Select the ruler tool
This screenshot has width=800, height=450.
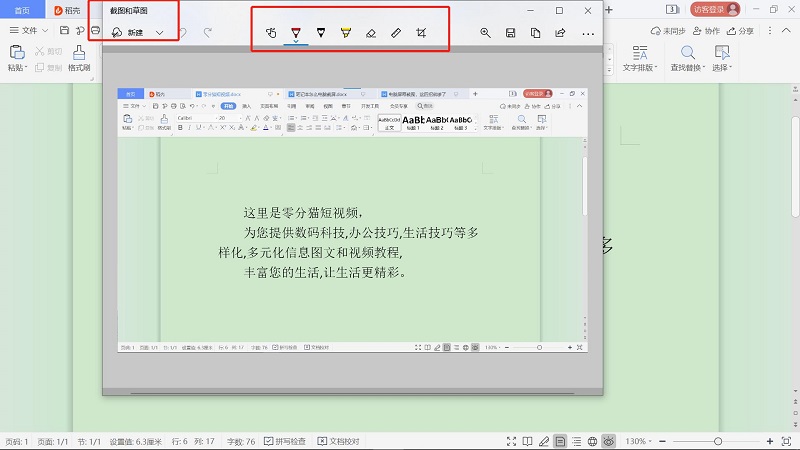pos(396,33)
